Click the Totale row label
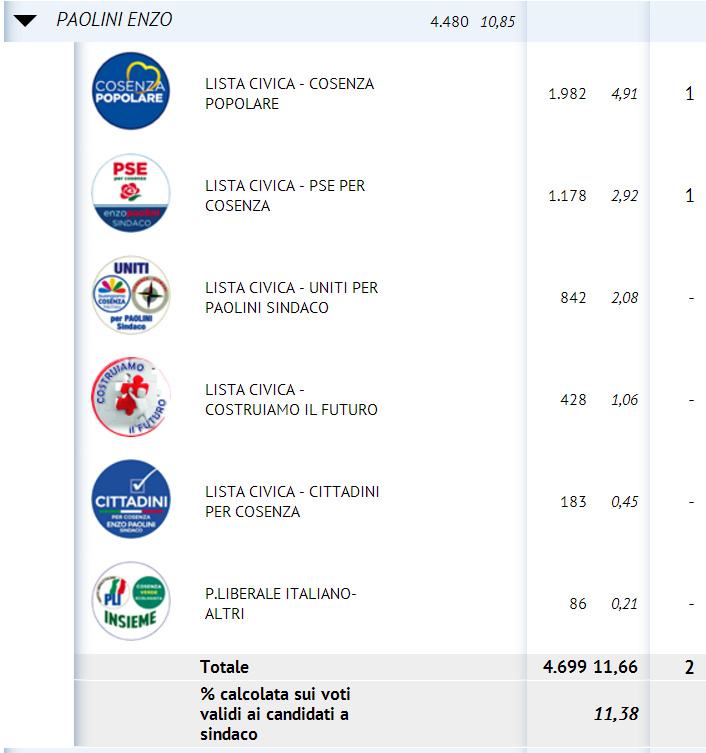 224,667
